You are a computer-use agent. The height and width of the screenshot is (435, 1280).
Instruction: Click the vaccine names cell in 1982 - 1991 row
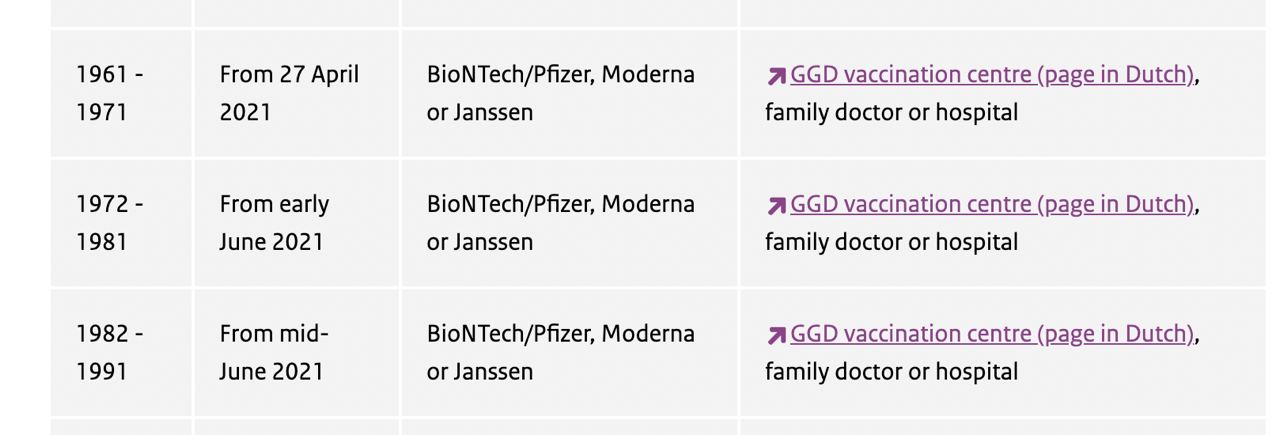click(x=569, y=352)
